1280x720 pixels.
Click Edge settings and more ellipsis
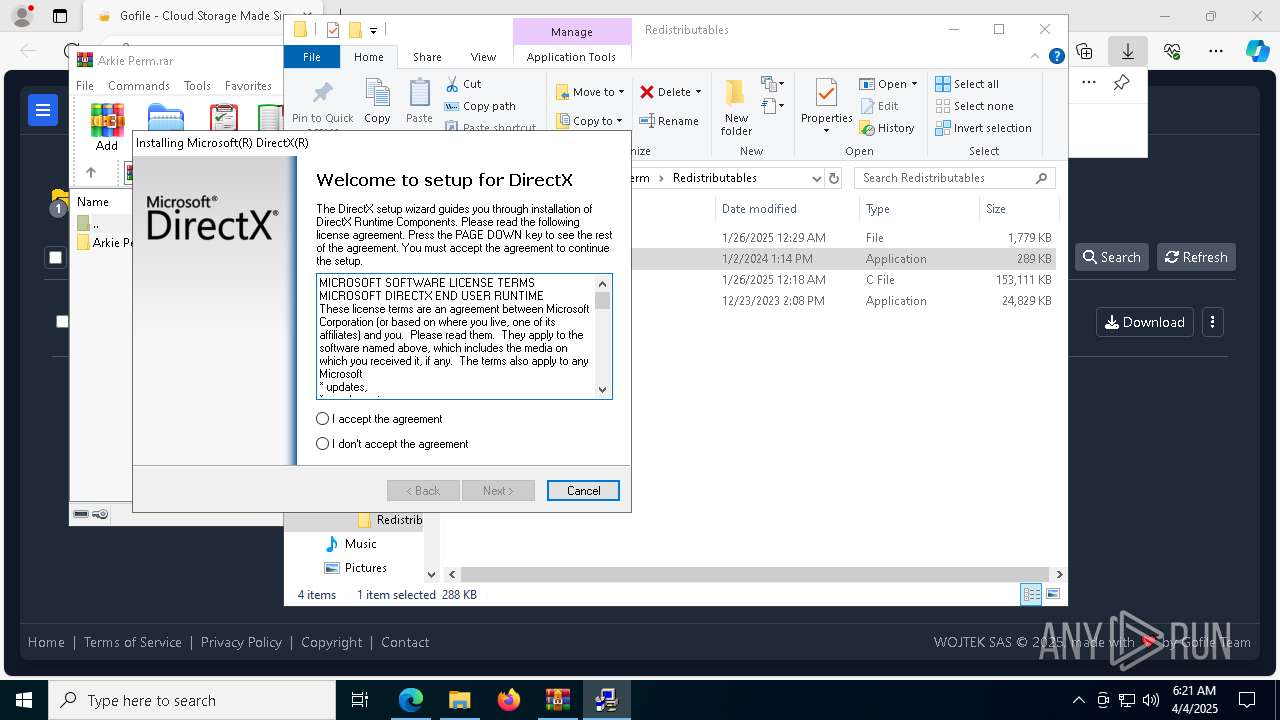point(1216,51)
